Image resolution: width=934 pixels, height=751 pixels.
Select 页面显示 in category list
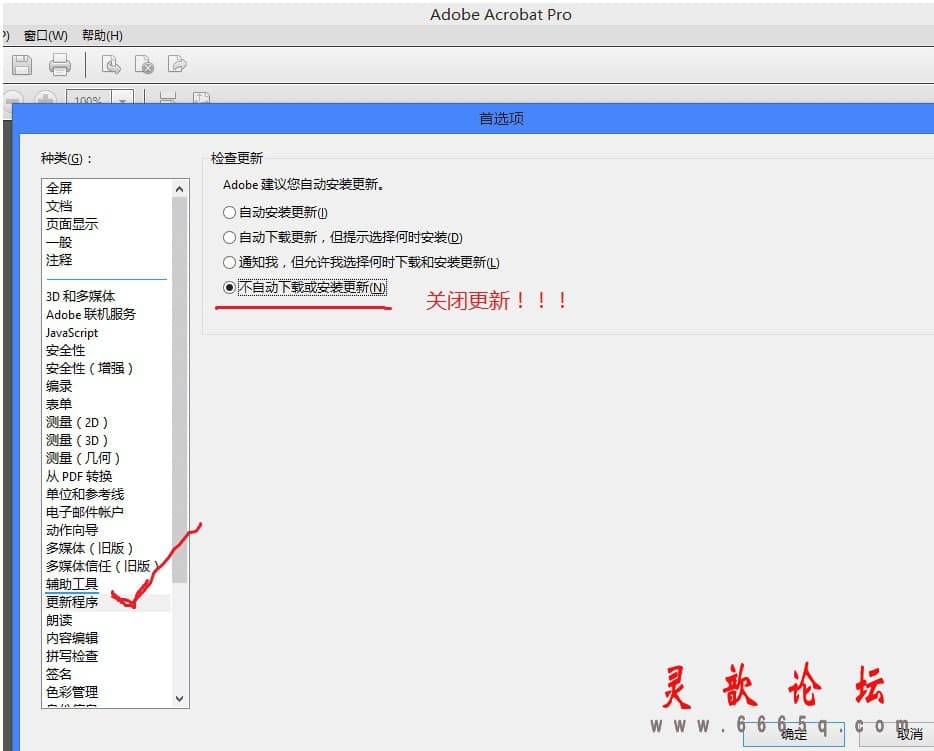tap(72, 224)
